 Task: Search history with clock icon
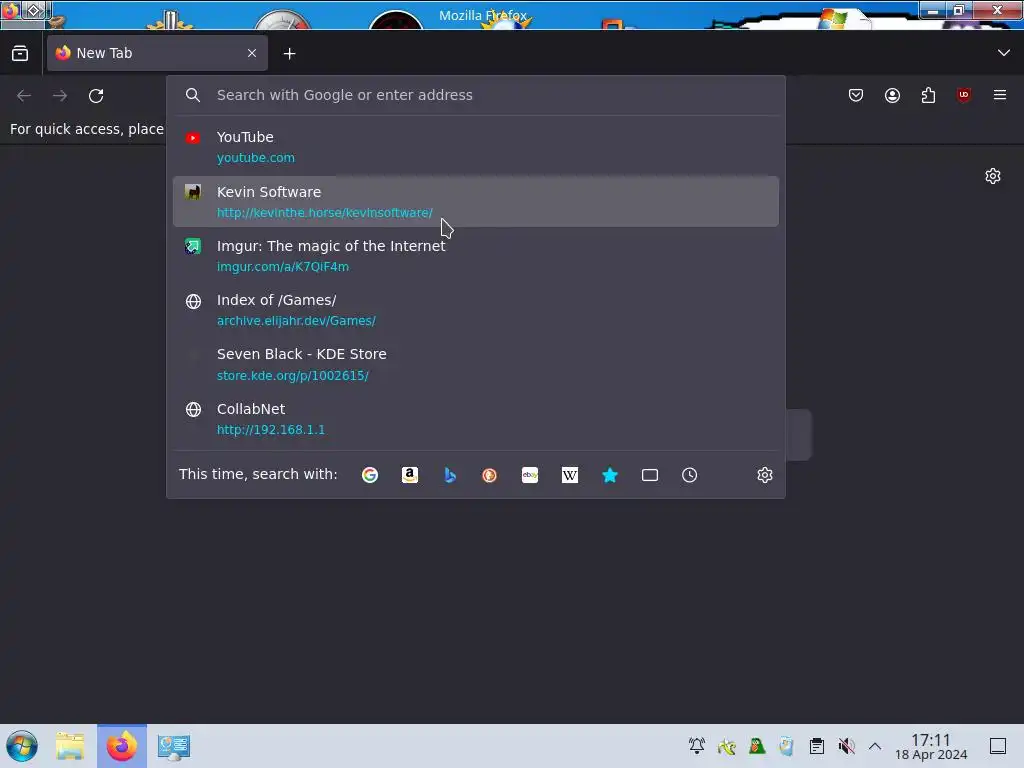click(690, 475)
